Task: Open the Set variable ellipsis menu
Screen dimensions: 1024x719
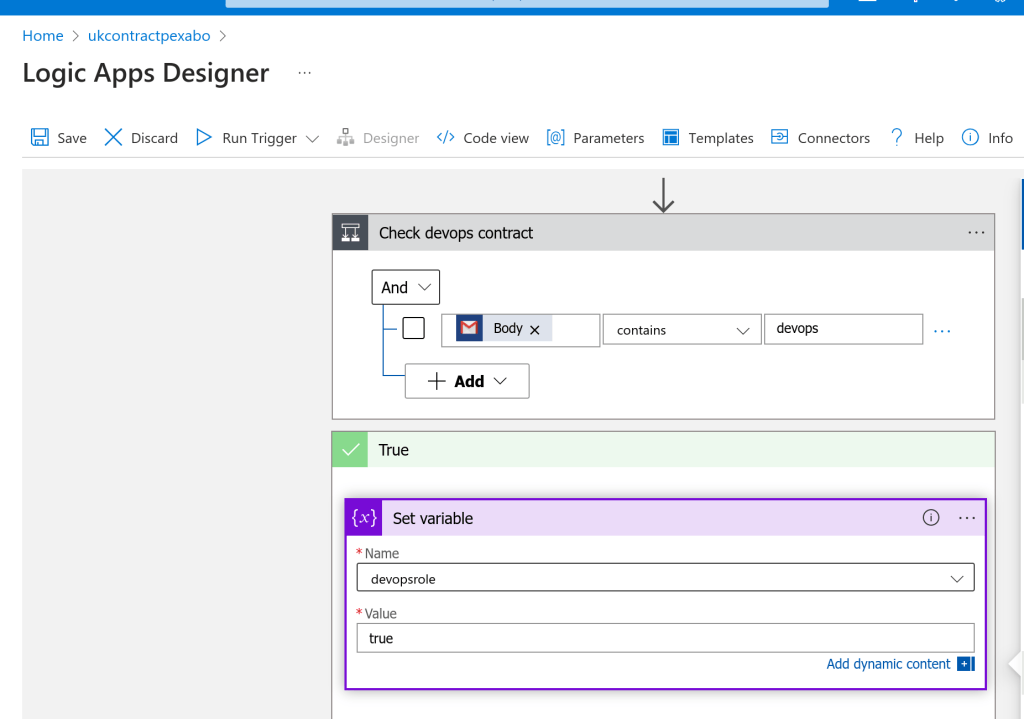Action: point(967,518)
